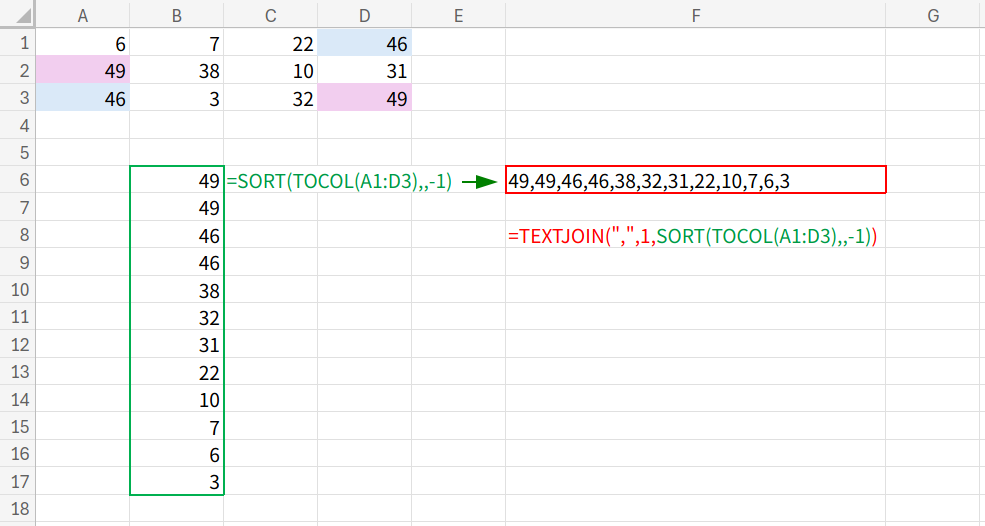Click the green SORT formula text
Viewport: 985px width, 526px height.
coord(340,182)
